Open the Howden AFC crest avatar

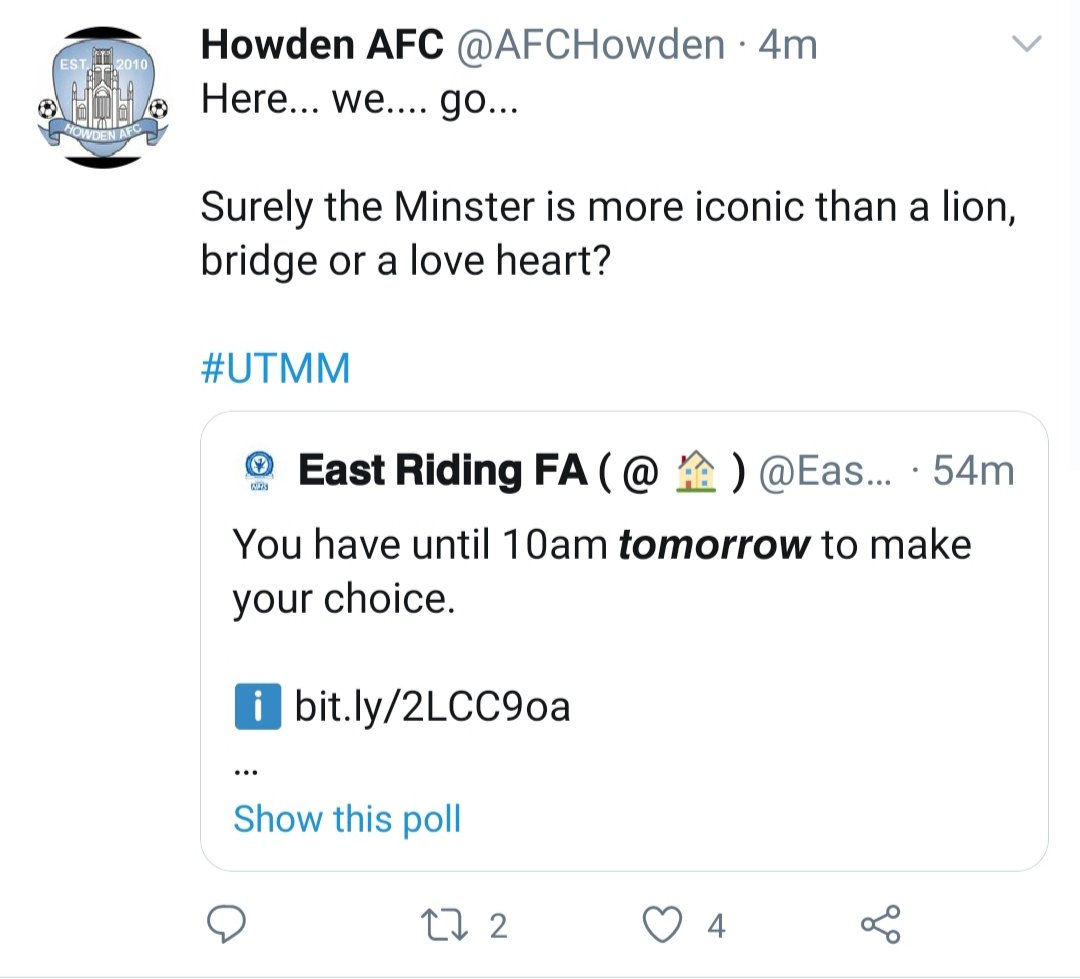click(103, 97)
